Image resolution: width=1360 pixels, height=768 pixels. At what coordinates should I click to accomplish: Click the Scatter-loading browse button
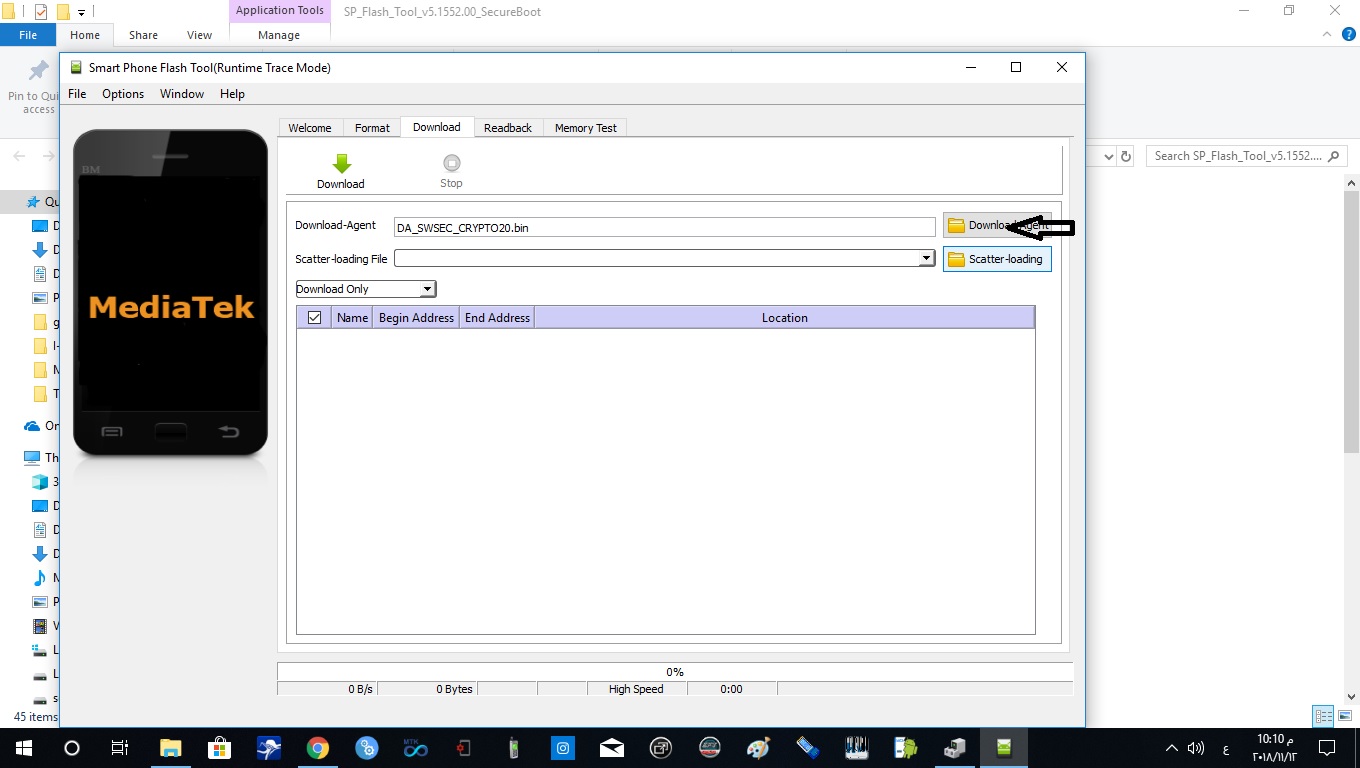(997, 259)
